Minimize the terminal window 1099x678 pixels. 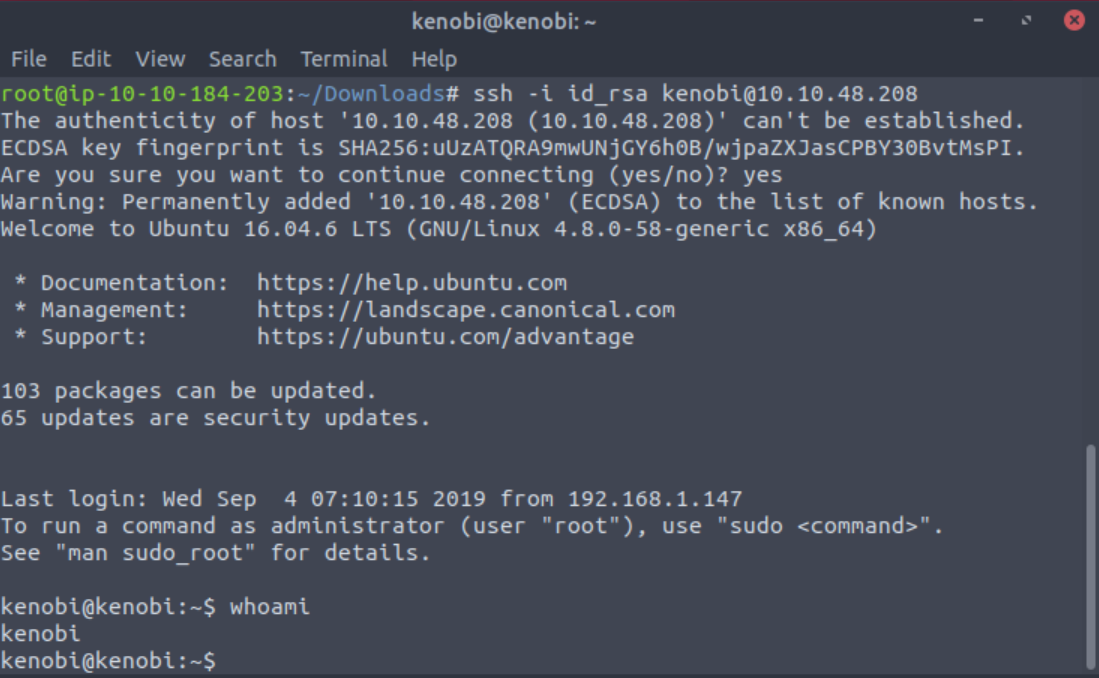tap(978, 20)
